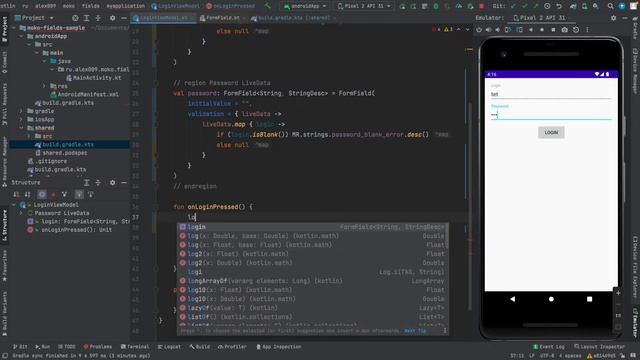Open the Logcat tool window tab
The width and height of the screenshot is (640, 360).
(169, 347)
